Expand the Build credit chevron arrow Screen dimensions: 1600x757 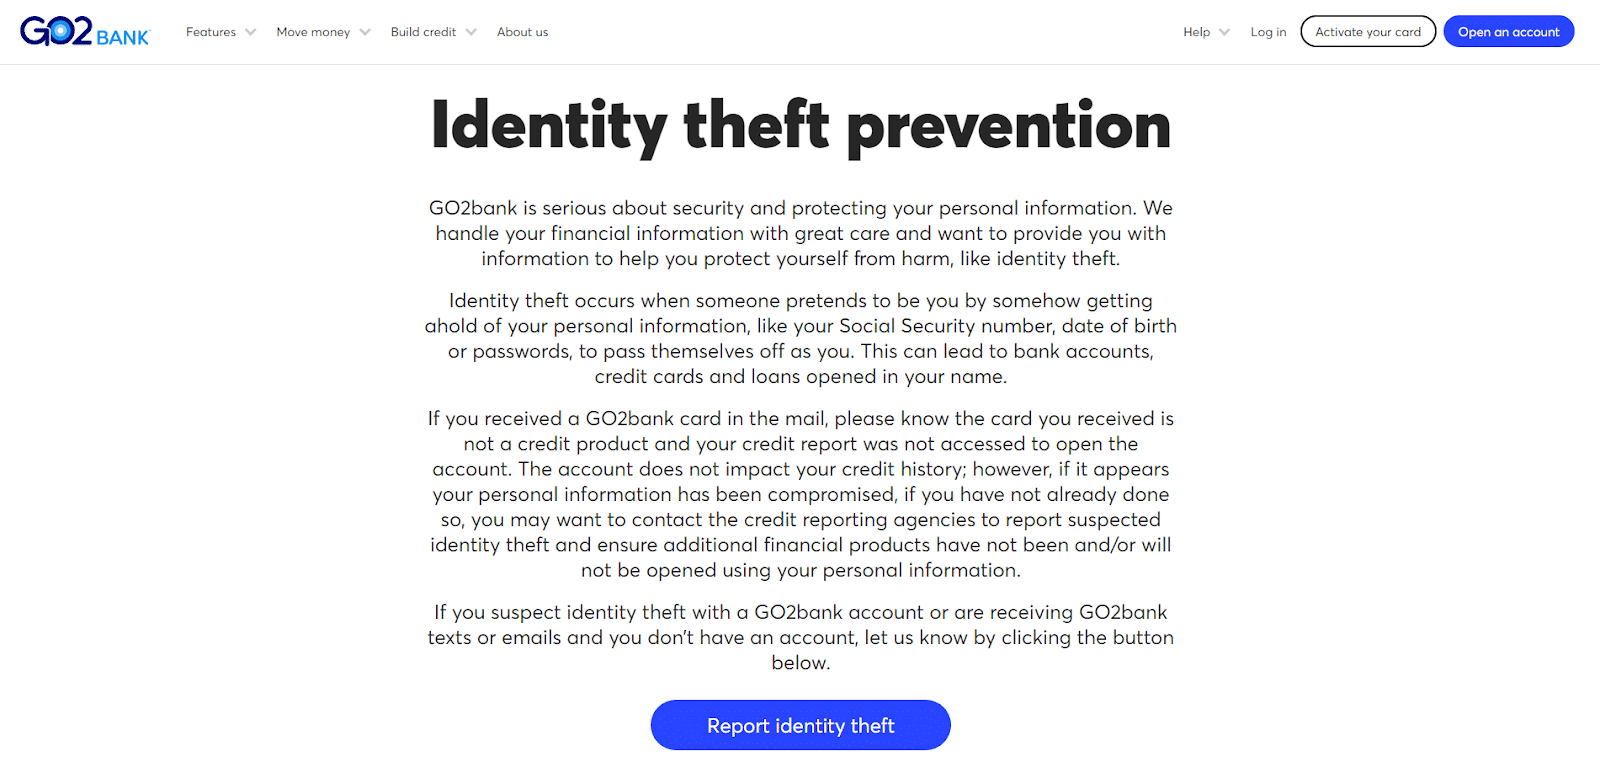tap(471, 32)
